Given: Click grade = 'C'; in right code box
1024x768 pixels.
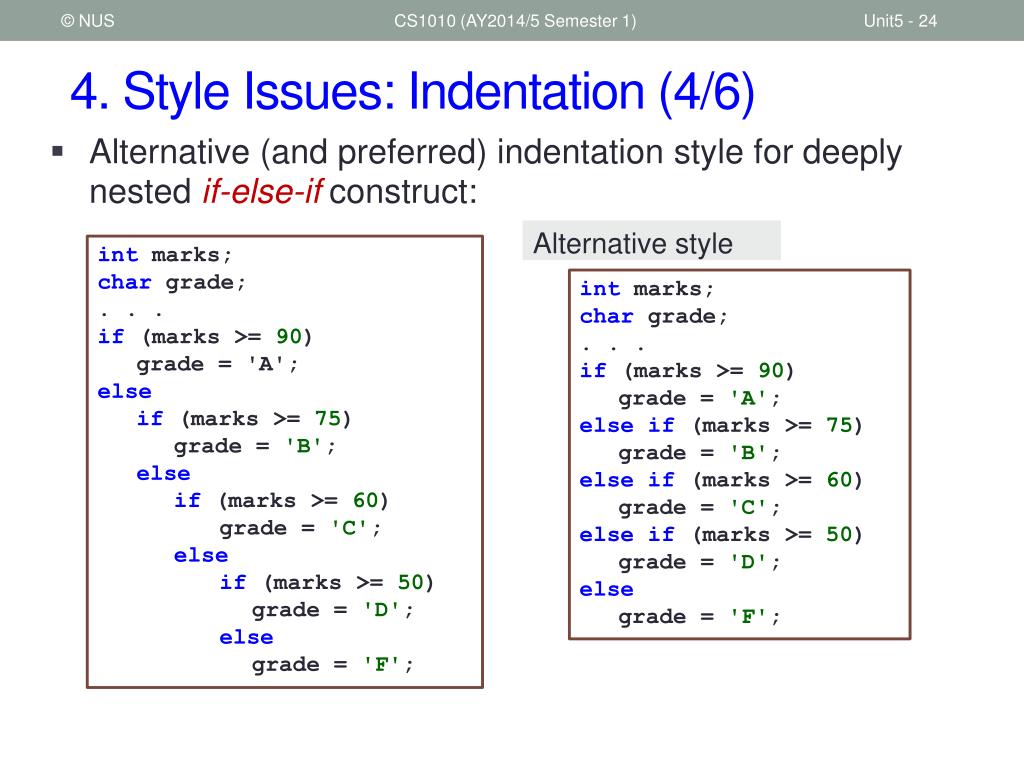Looking at the screenshot, I should tap(699, 507).
